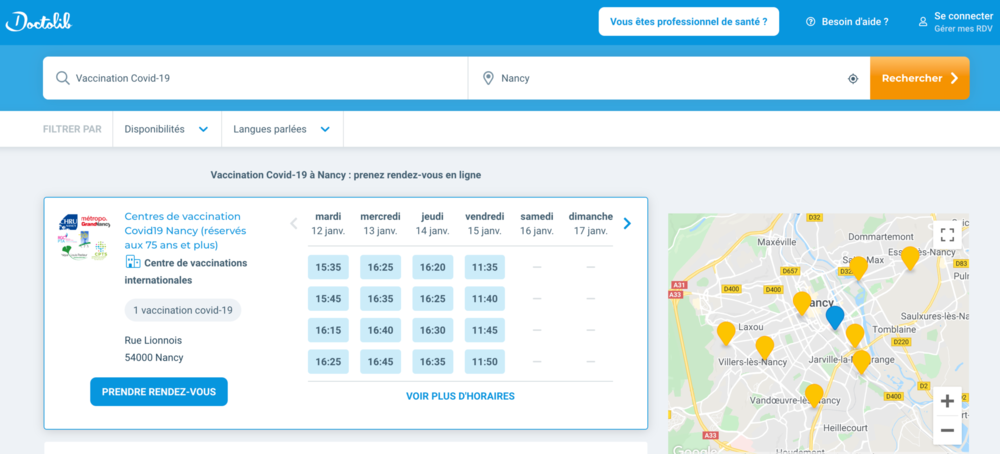This screenshot has height=454, width=1000.
Task: Open the Langues parlées filter dropdown
Action: click(282, 129)
